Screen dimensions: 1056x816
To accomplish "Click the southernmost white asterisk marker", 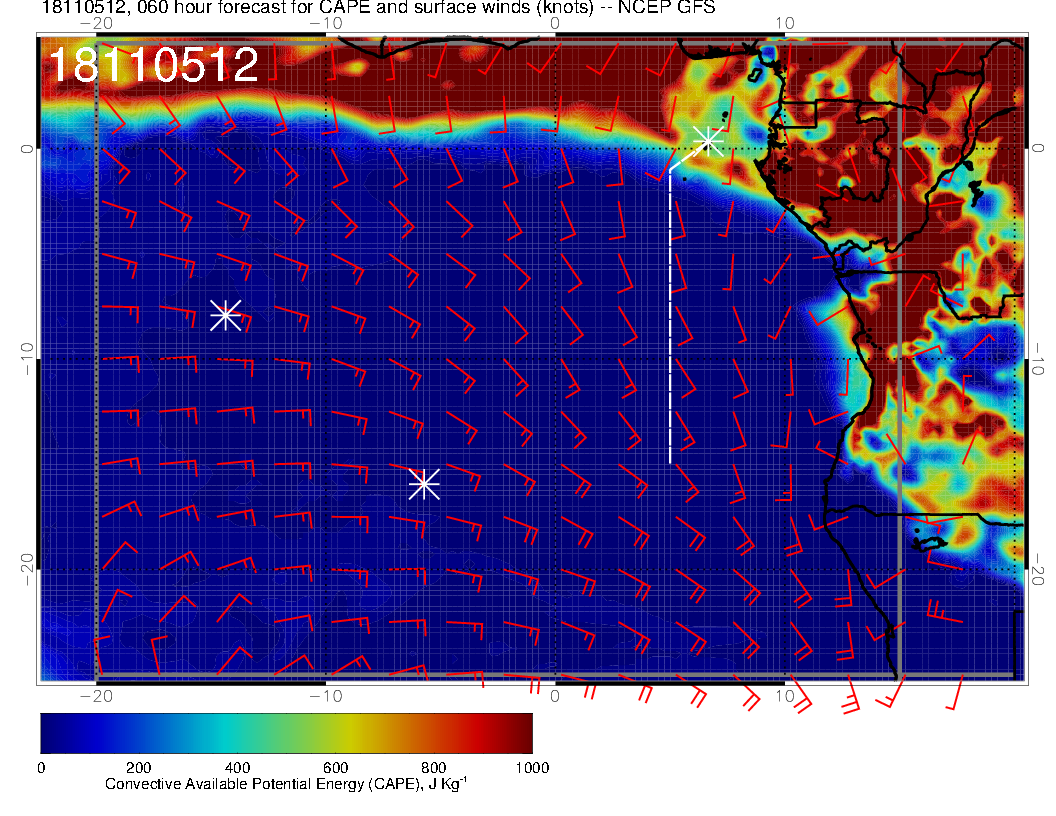I will [x=424, y=483].
